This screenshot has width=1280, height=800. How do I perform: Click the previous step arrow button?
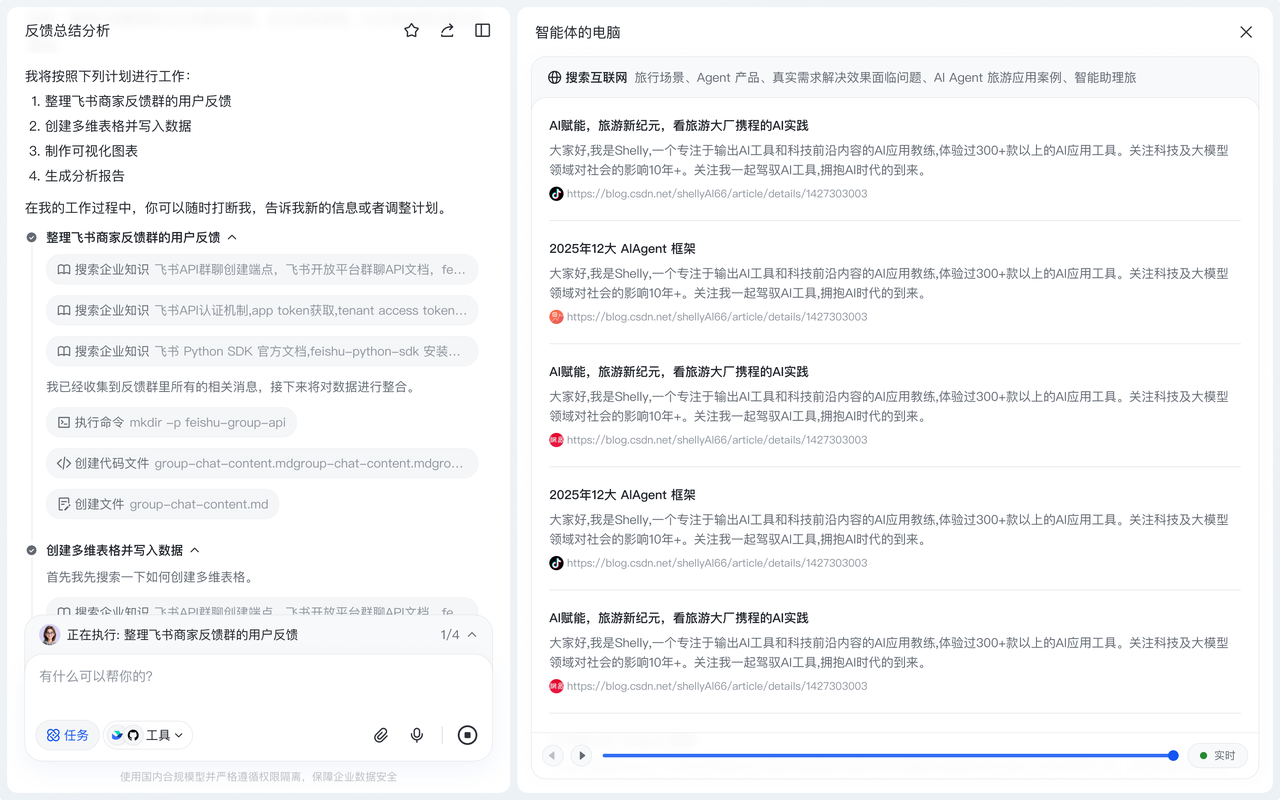(x=553, y=756)
